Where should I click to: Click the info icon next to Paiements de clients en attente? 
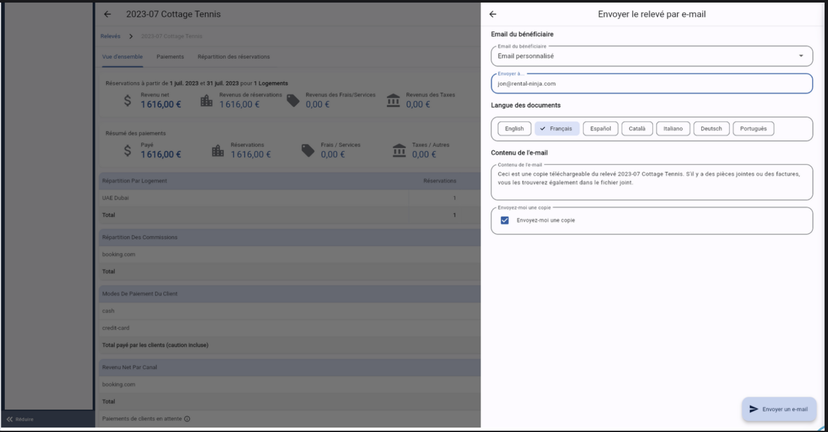click(187, 419)
